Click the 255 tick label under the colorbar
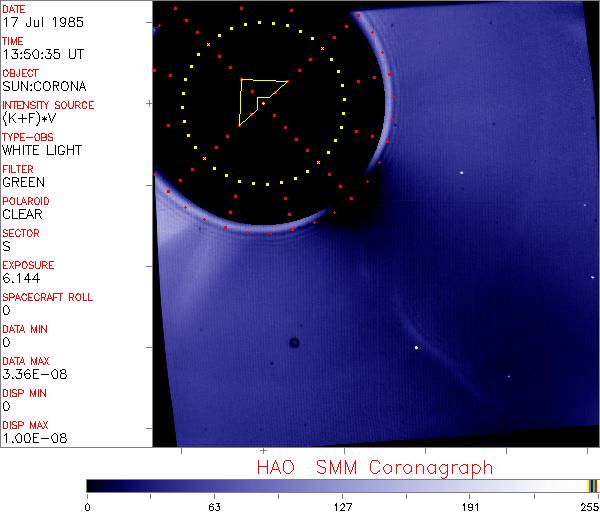Image resolution: width=600 pixels, height=512 pixels. click(589, 506)
